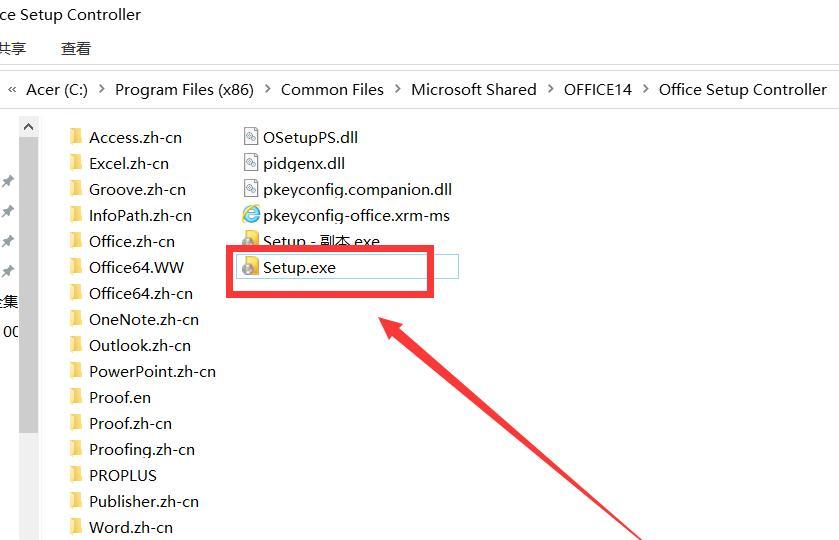Image resolution: width=839 pixels, height=540 pixels.
Task: Open the Access.zh-cn folder icon
Action: (x=76, y=136)
